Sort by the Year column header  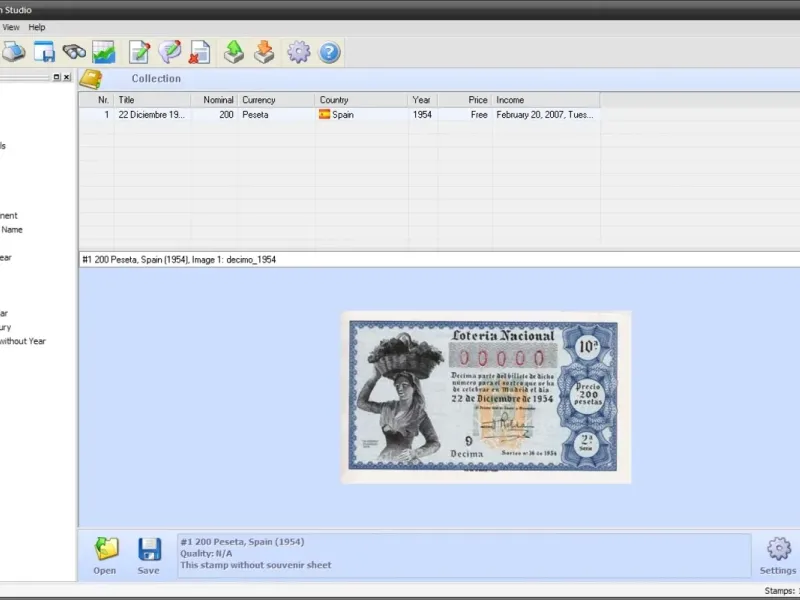[x=423, y=100]
